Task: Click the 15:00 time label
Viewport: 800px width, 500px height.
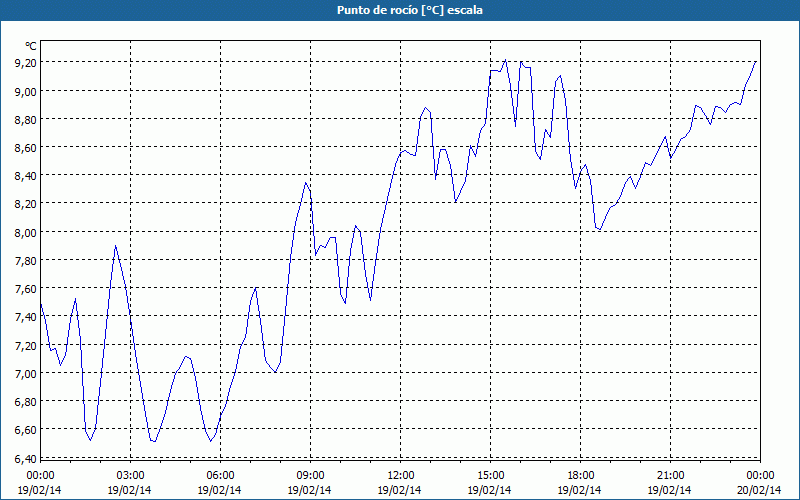Action: pyautogui.click(x=490, y=475)
